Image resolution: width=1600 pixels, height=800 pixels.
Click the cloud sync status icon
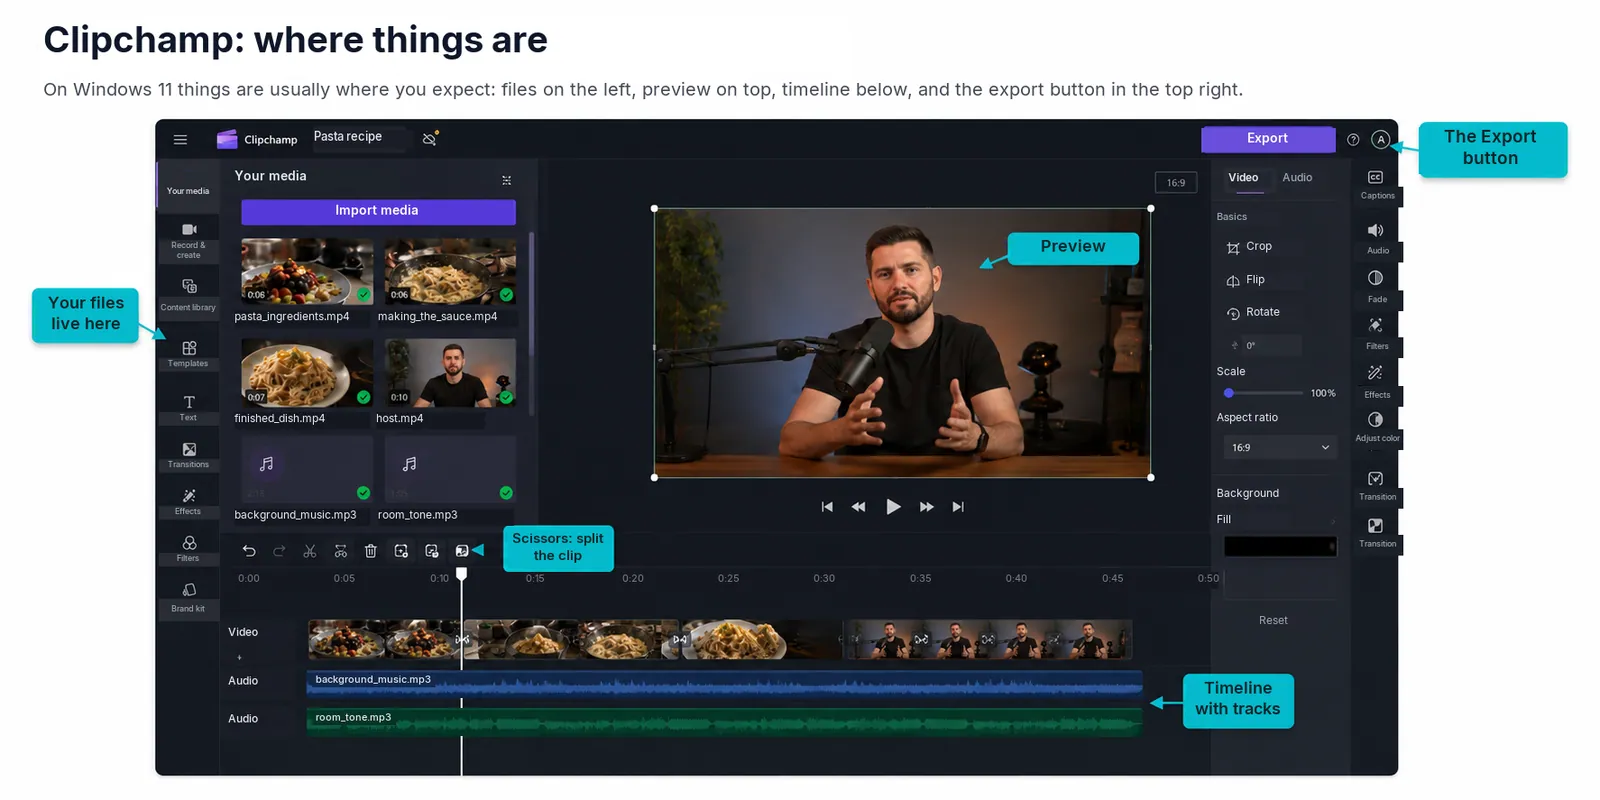[x=430, y=138]
